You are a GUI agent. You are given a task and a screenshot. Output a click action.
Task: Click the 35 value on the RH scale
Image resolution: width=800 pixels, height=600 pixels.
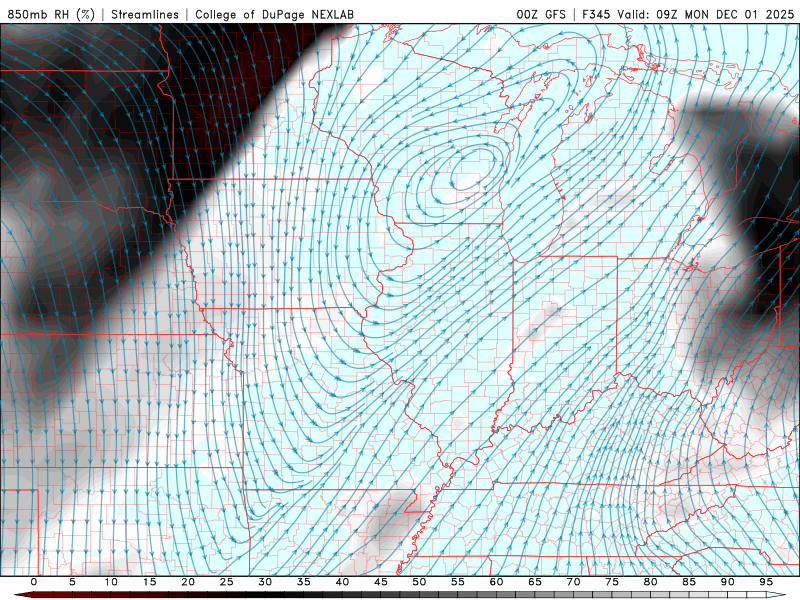click(304, 582)
